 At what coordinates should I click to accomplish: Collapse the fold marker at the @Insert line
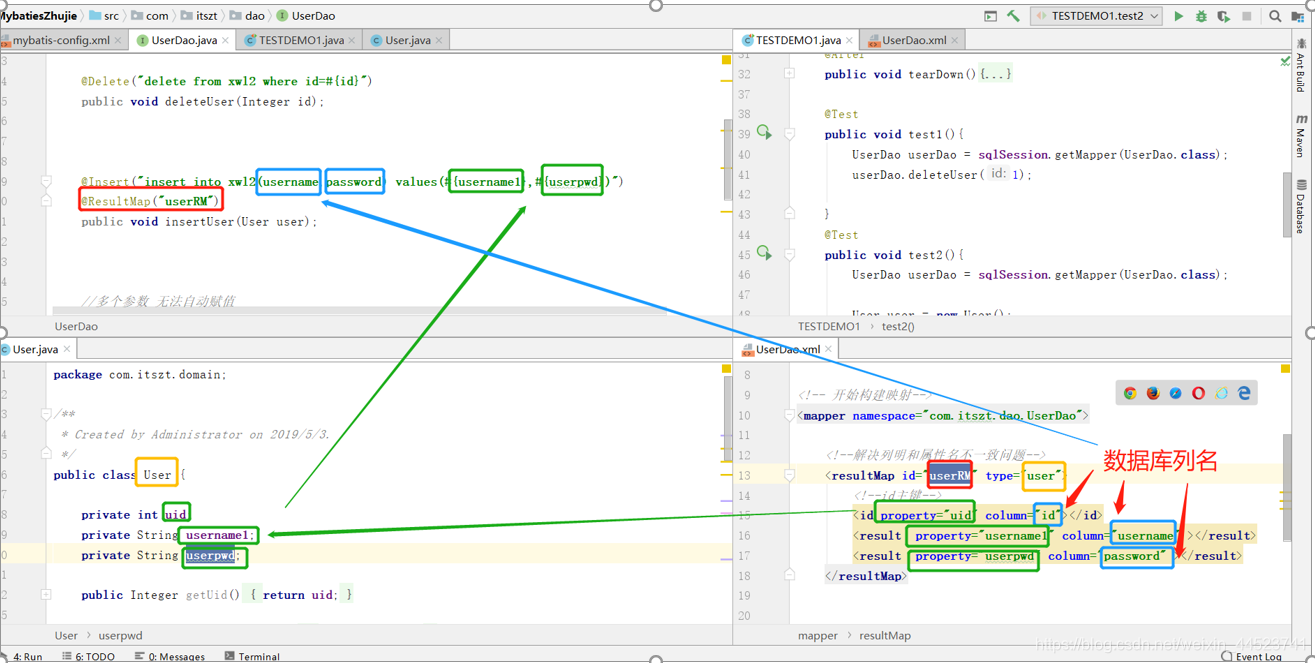[46, 182]
